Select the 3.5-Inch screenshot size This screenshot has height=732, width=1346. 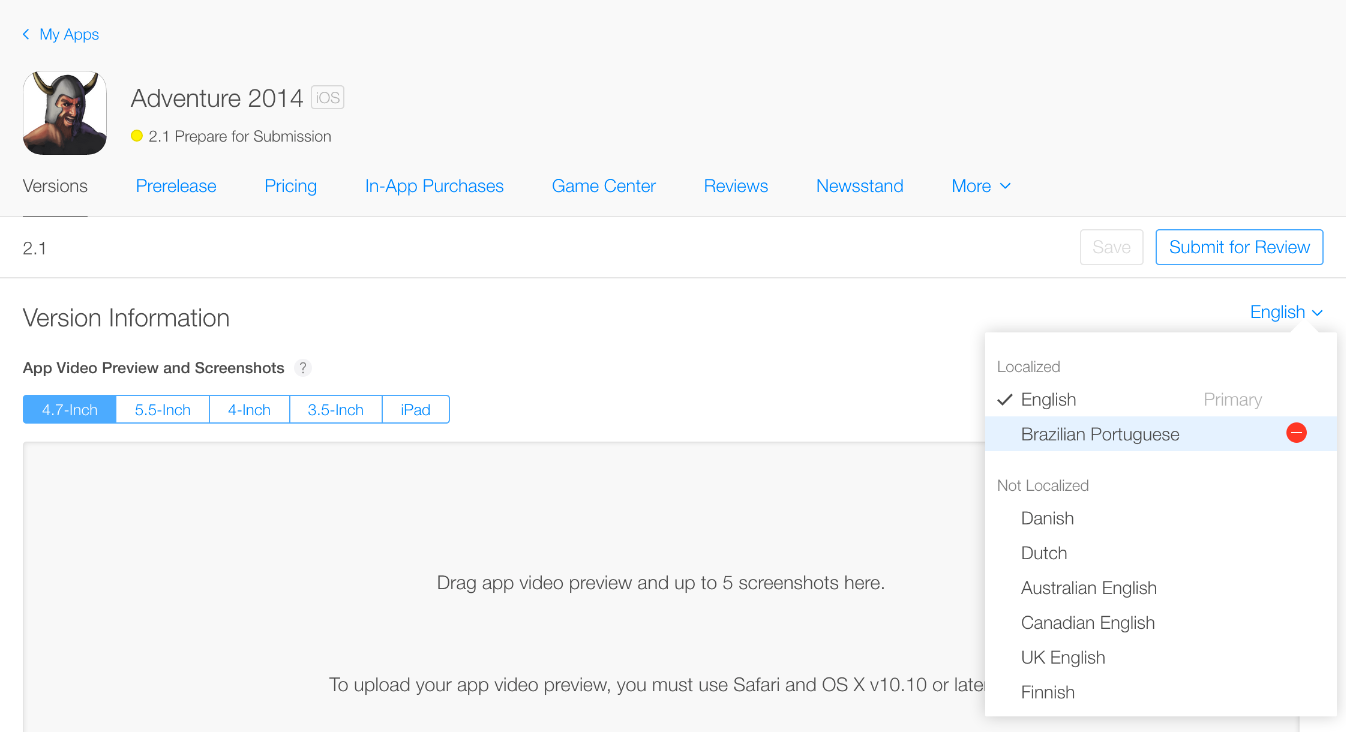click(336, 410)
